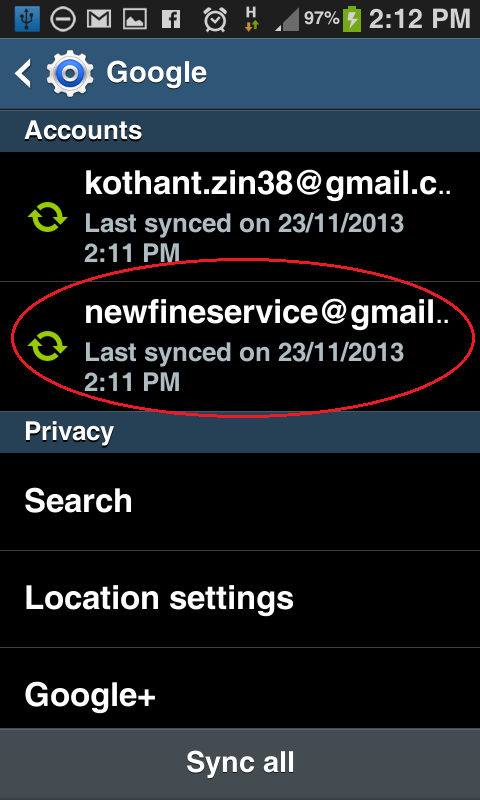480x800 pixels.
Task: Tap the Gmail notification icon
Action: pyautogui.click(x=99, y=19)
